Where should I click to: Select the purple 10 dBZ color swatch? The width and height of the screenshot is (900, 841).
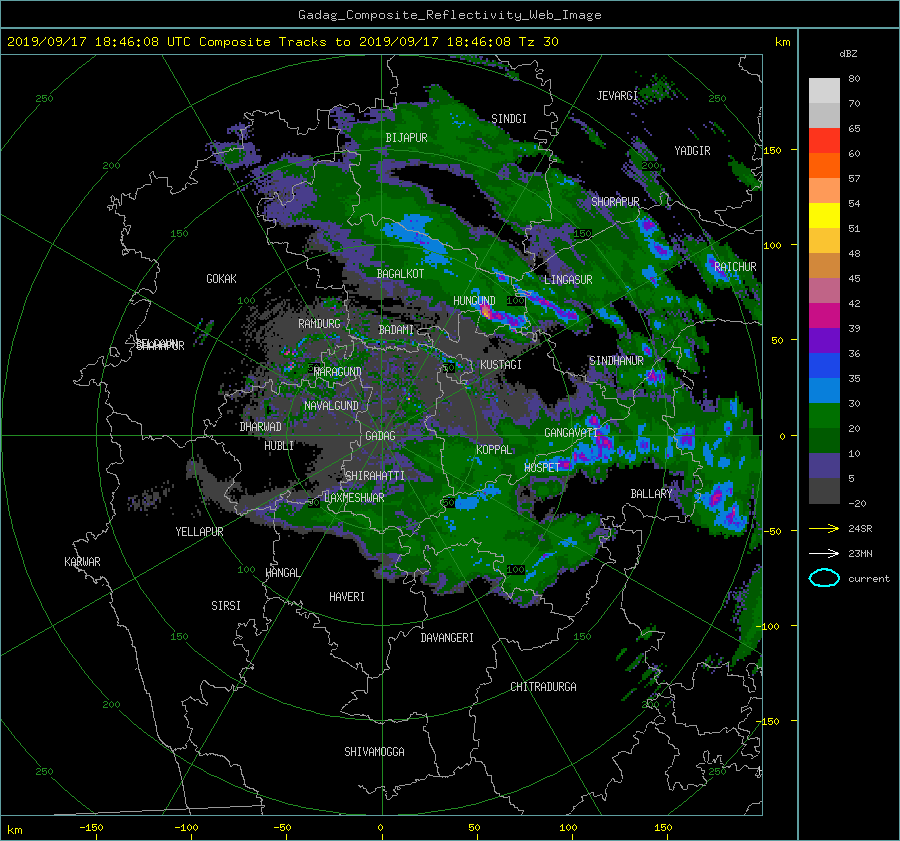[824, 466]
